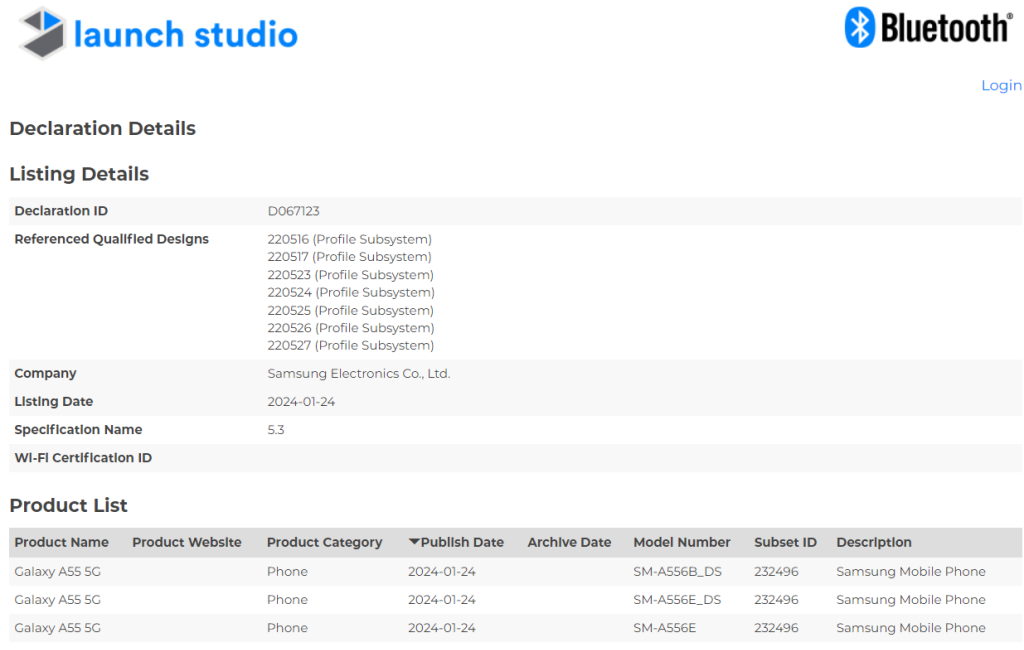Sort table by Model Number header
The width and height of the screenshot is (1024, 650).
(681, 543)
